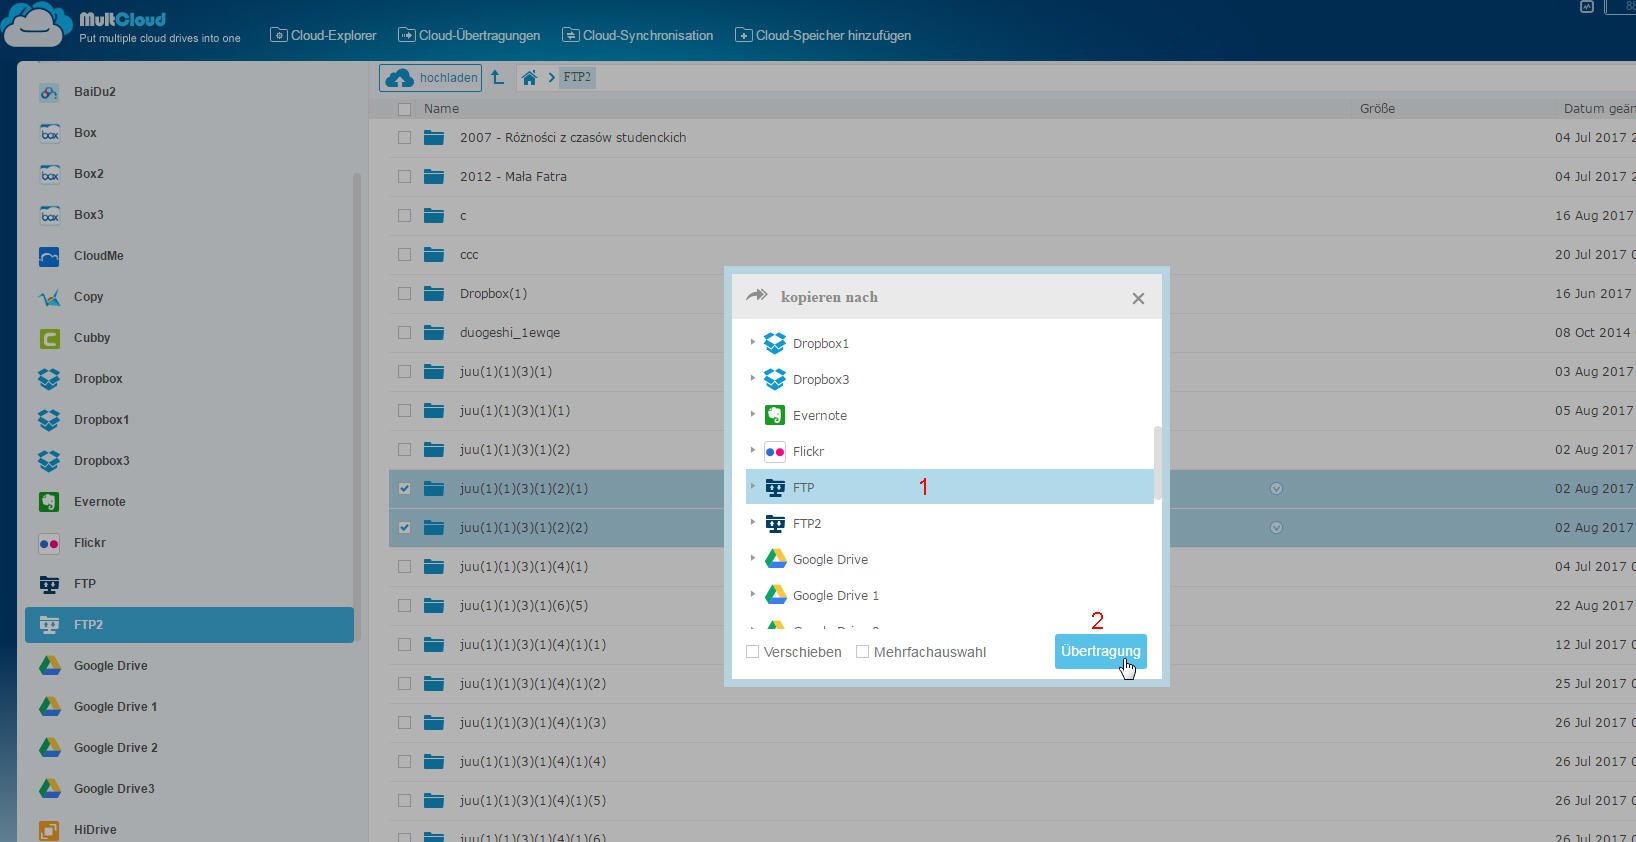Click the Evernote icon in the sidebar
This screenshot has width=1636, height=842.
click(49, 502)
